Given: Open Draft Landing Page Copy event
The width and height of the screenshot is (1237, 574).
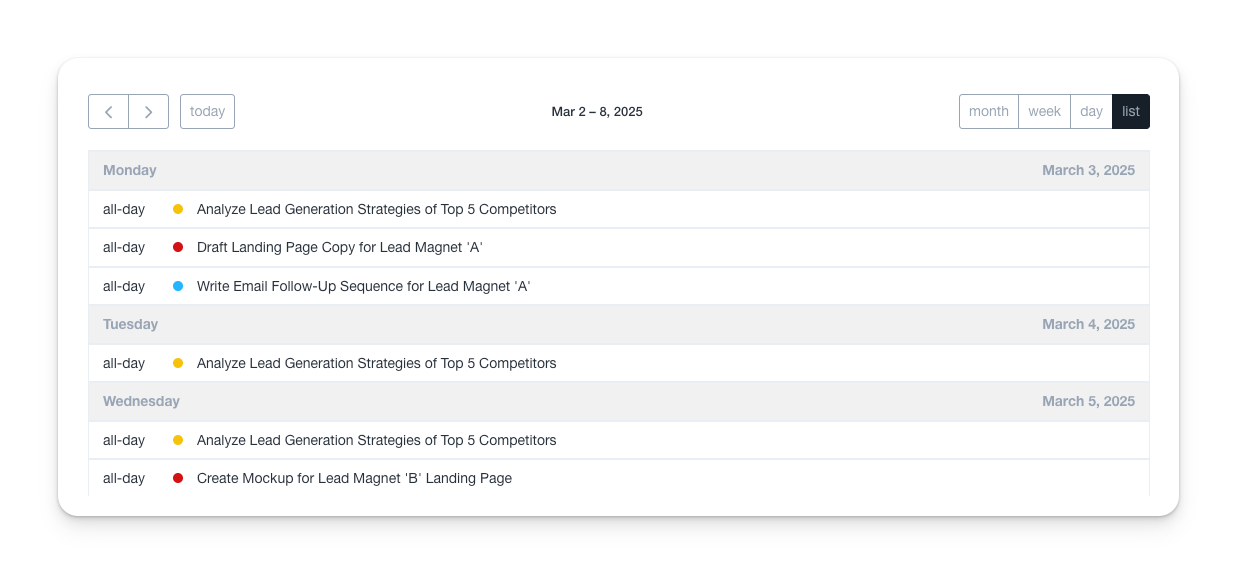Looking at the screenshot, I should (339, 247).
